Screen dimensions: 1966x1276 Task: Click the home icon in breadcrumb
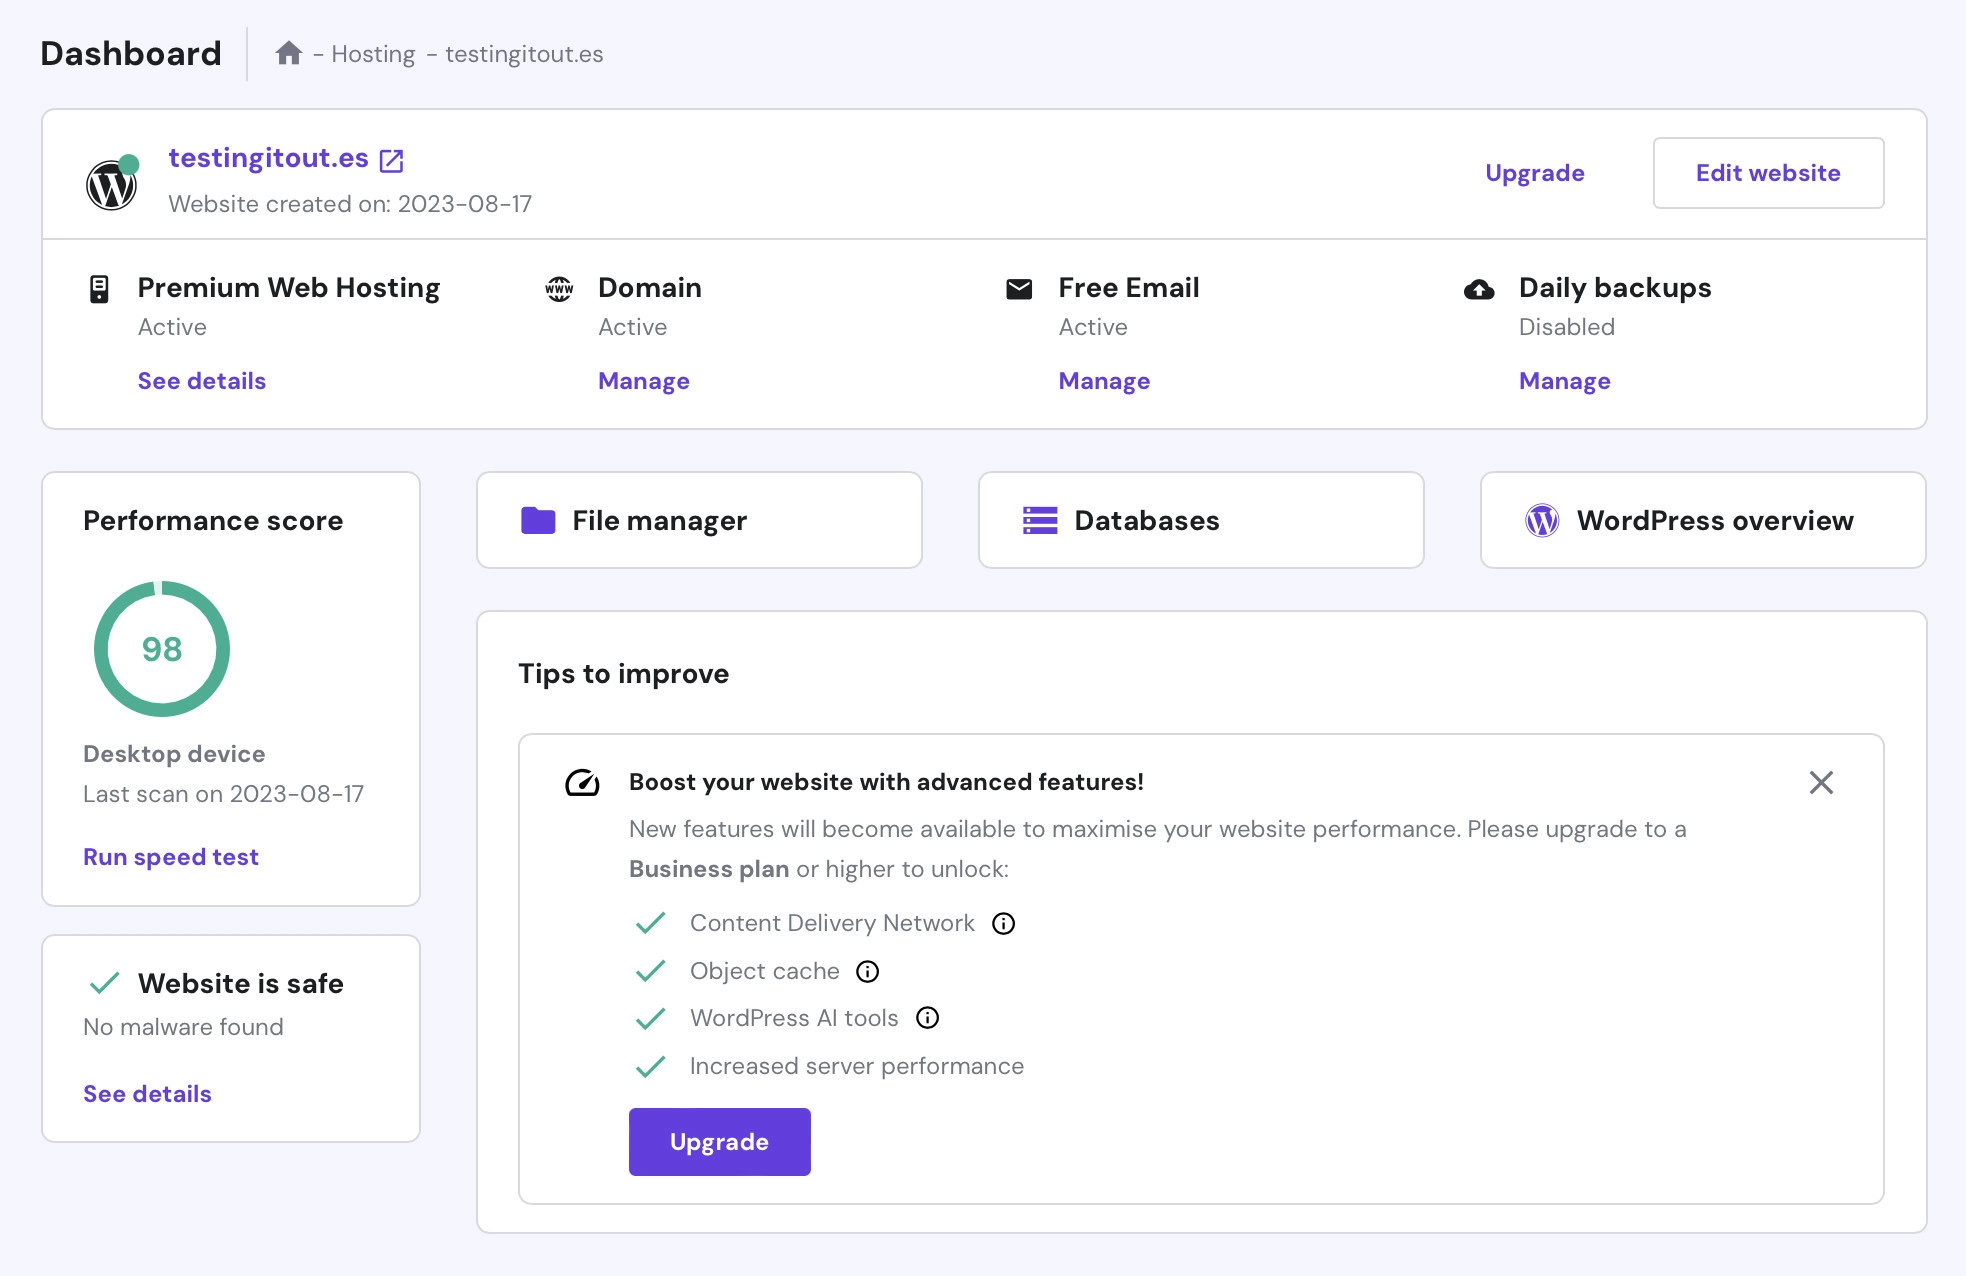(289, 54)
